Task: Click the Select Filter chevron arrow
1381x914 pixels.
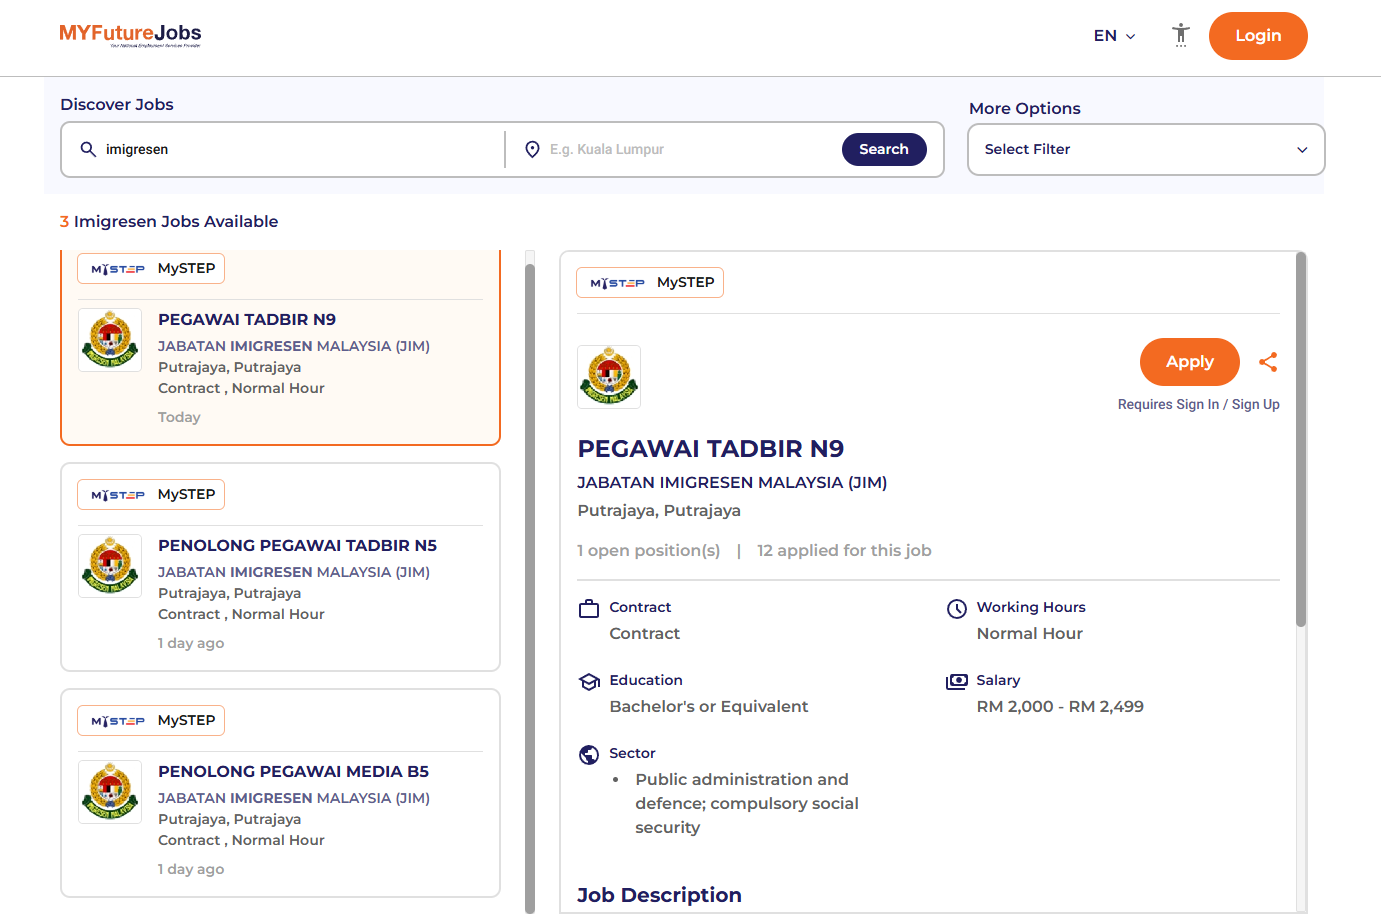Action: coord(1302,150)
